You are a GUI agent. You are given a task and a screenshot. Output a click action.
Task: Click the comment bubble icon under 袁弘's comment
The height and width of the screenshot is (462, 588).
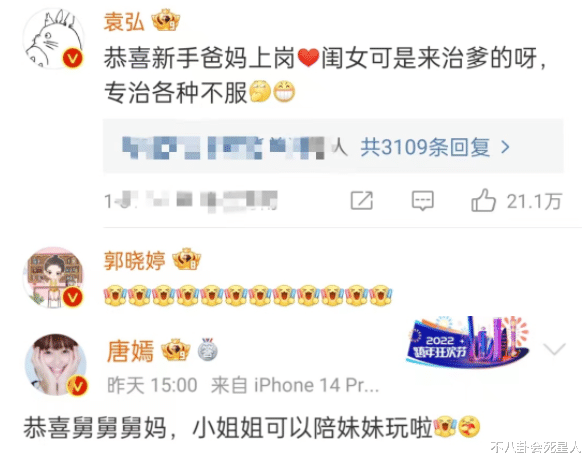(x=423, y=201)
